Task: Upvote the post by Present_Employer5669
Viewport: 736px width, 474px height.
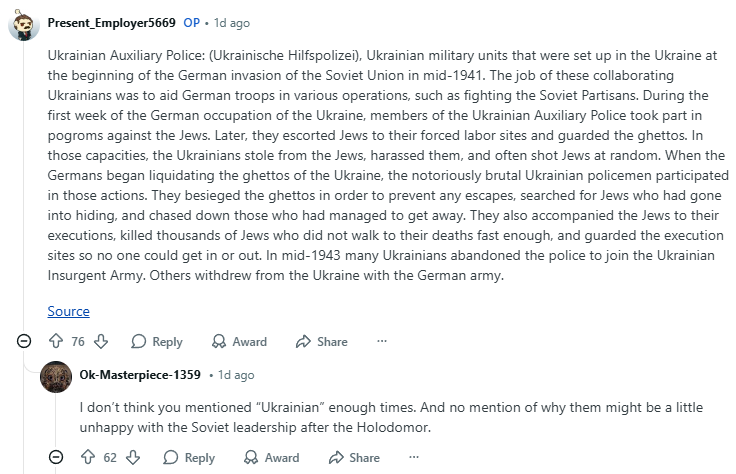Action: pyautogui.click(x=55, y=341)
